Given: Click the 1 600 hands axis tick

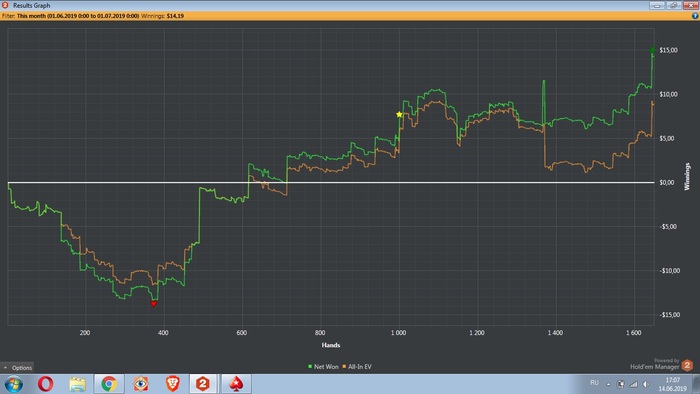Looking at the screenshot, I should pyautogui.click(x=633, y=333).
